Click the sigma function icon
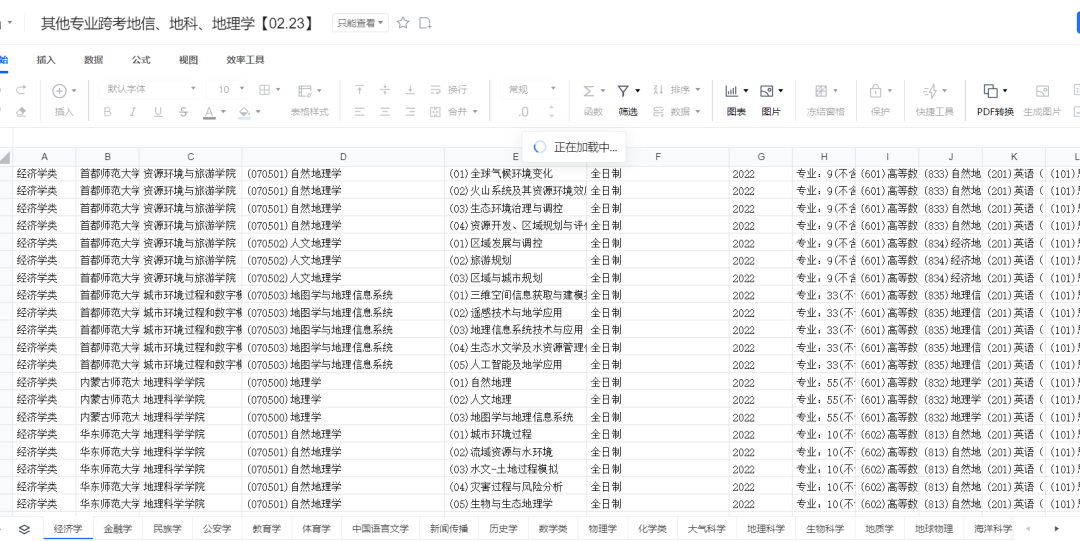Image resolution: width=1080 pixels, height=541 pixels. coord(589,90)
